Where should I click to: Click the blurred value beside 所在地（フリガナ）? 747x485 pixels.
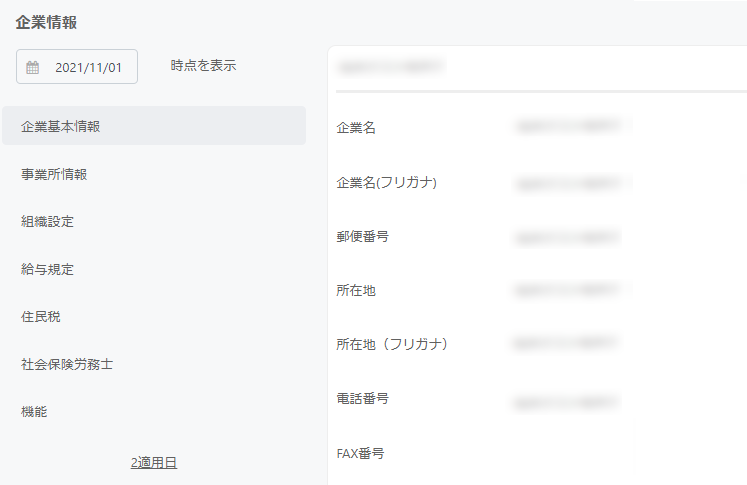[x=567, y=343]
